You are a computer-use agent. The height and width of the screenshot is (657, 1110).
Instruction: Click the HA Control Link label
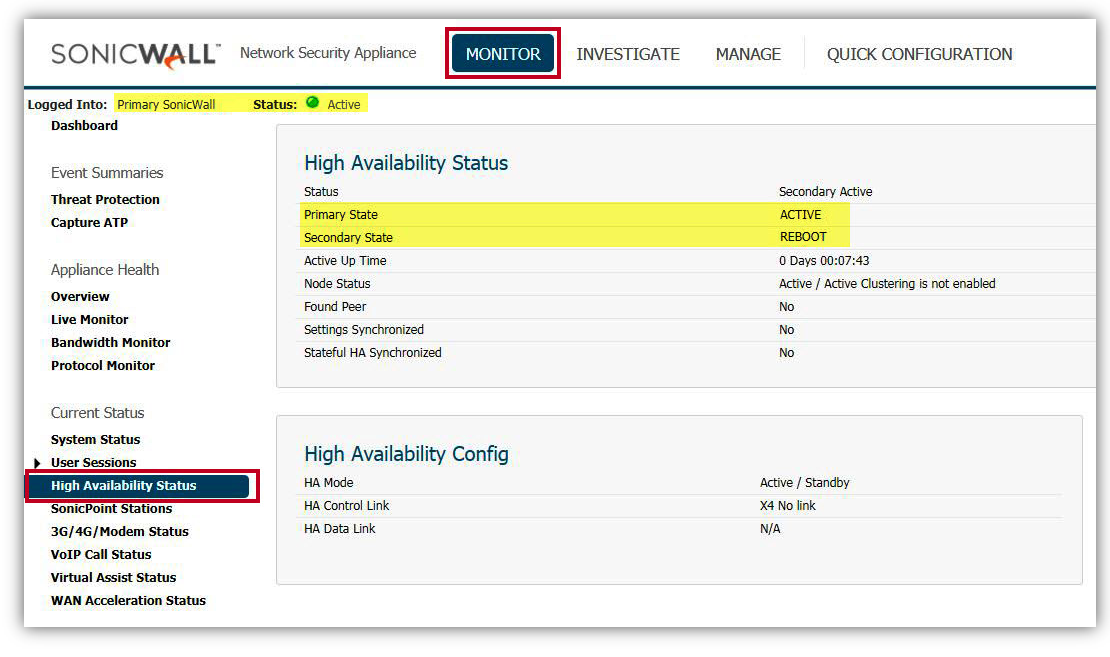(x=347, y=505)
